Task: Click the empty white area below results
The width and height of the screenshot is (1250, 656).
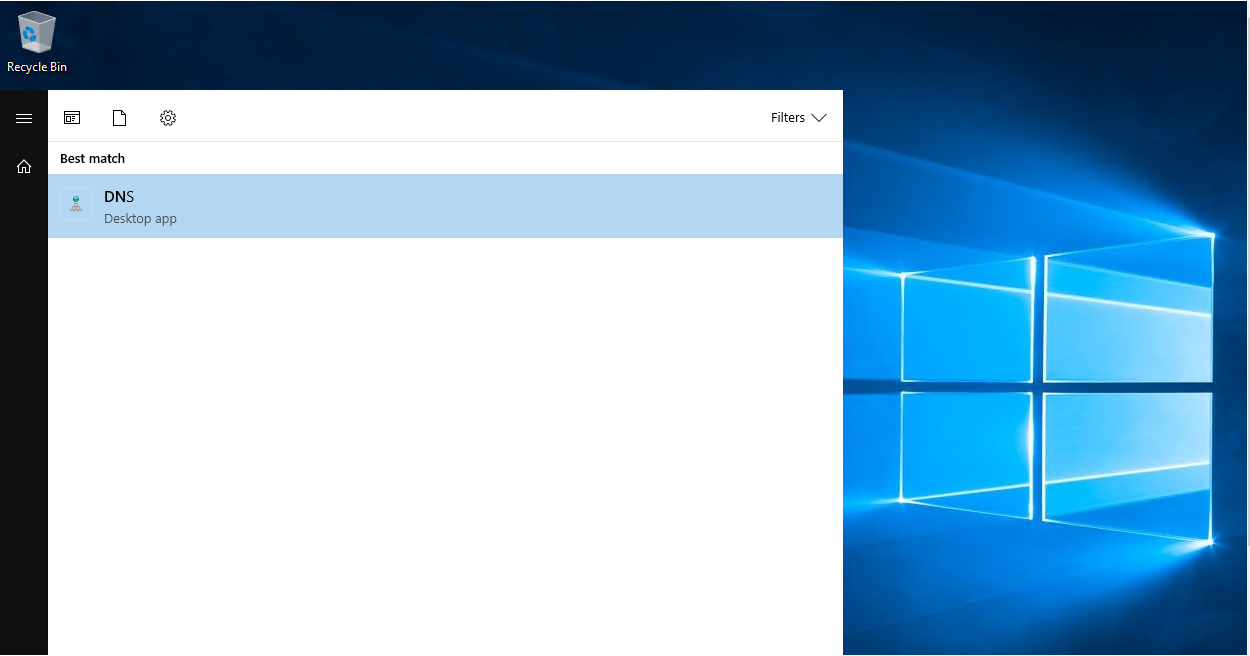Action: click(x=445, y=440)
